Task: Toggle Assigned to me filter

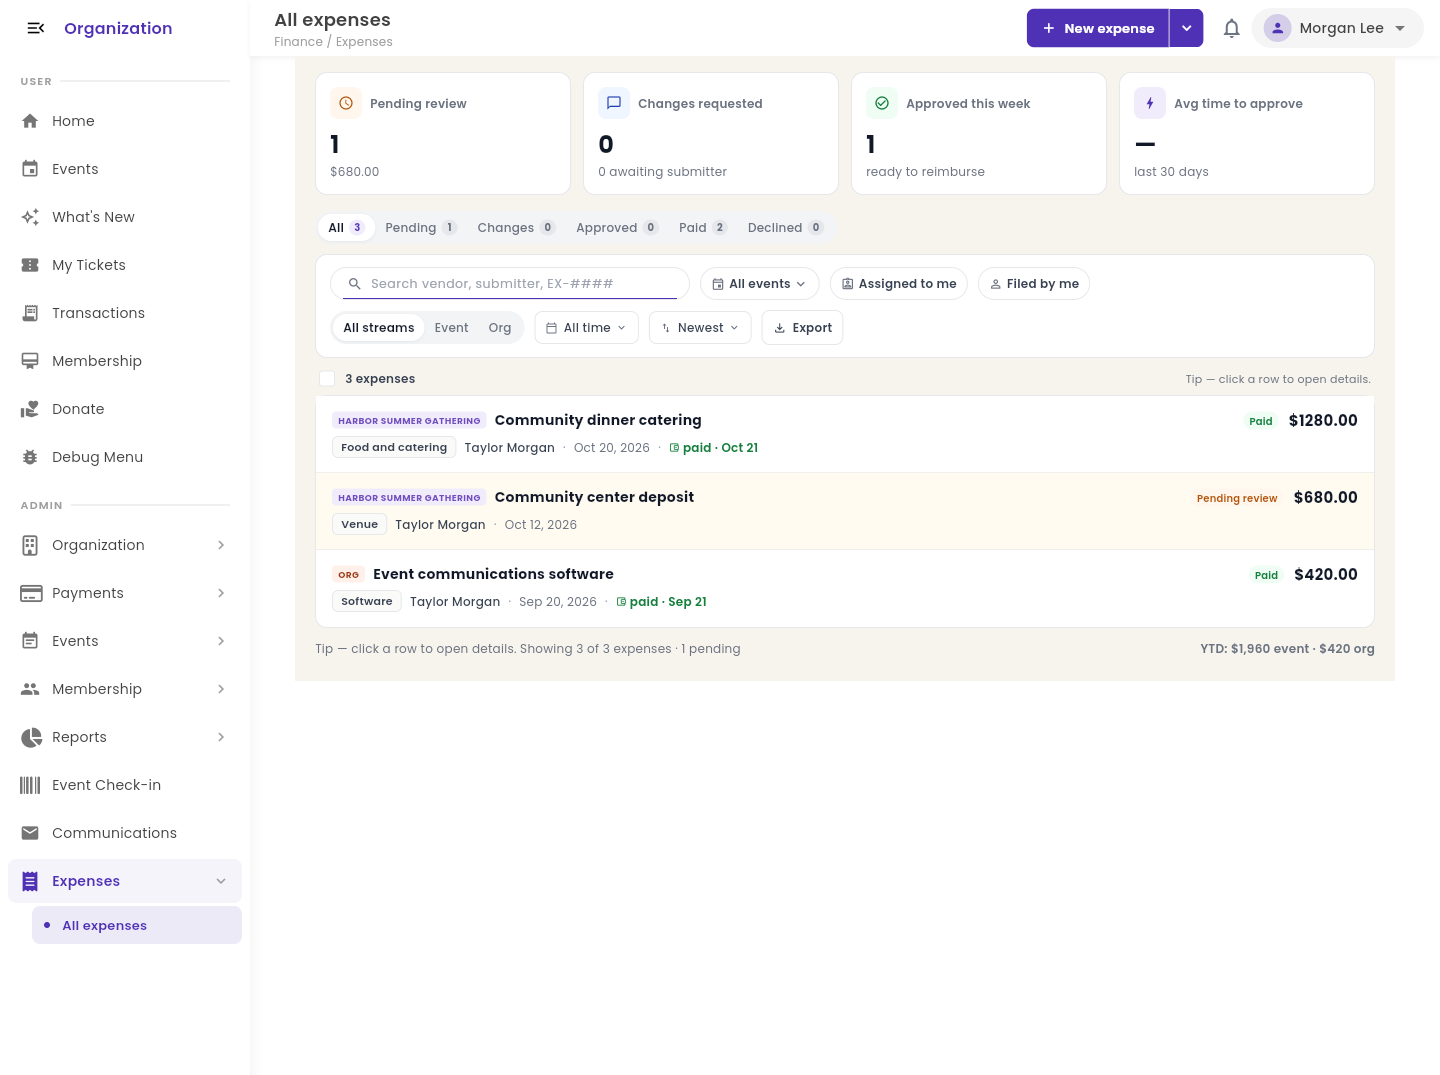Action: click(x=899, y=284)
